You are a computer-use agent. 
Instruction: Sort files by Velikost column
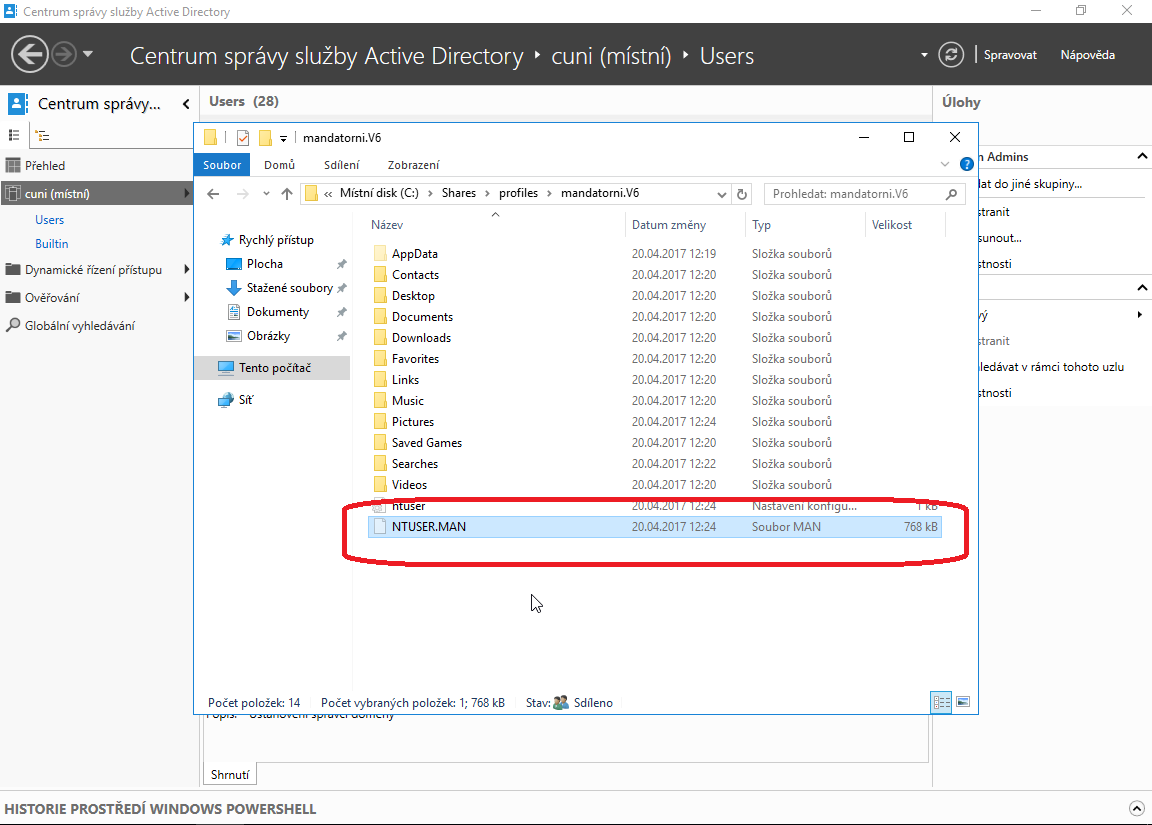coord(892,225)
